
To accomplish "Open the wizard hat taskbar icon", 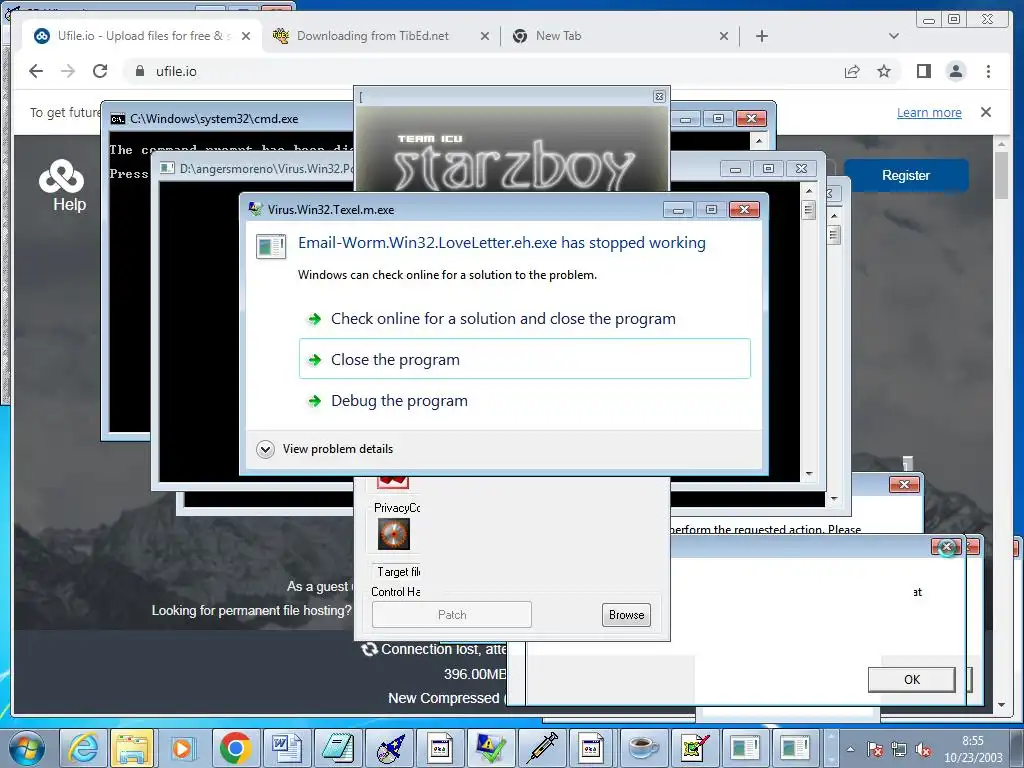I will coord(389,748).
